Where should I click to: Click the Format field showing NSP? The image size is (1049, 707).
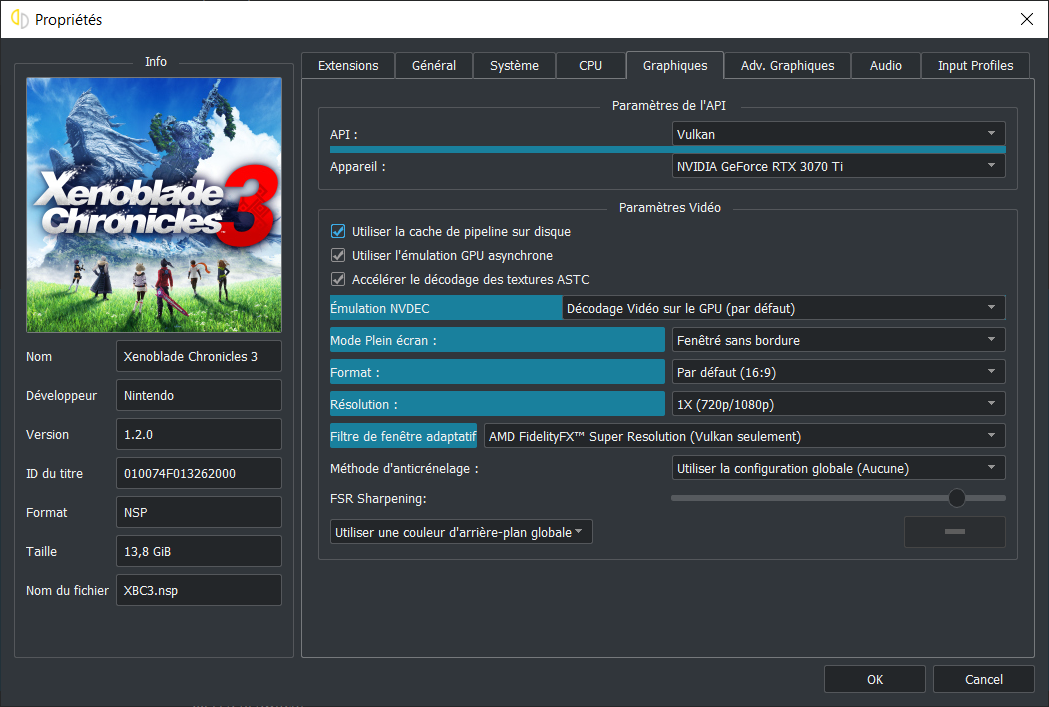pos(199,512)
